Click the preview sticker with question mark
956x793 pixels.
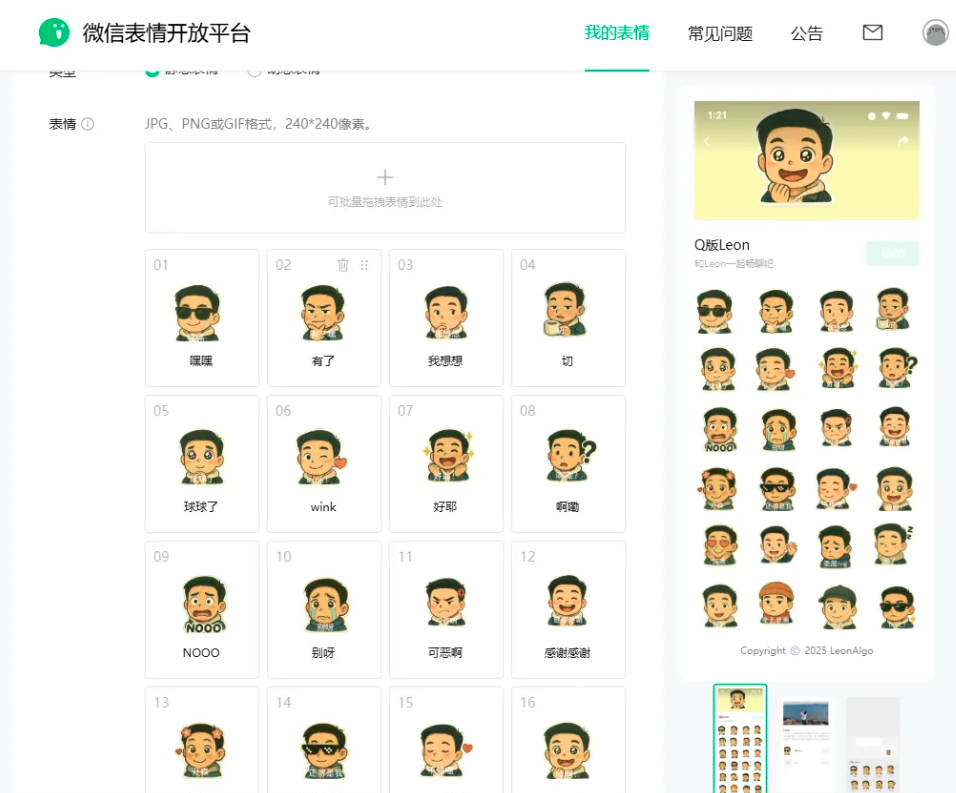896,368
